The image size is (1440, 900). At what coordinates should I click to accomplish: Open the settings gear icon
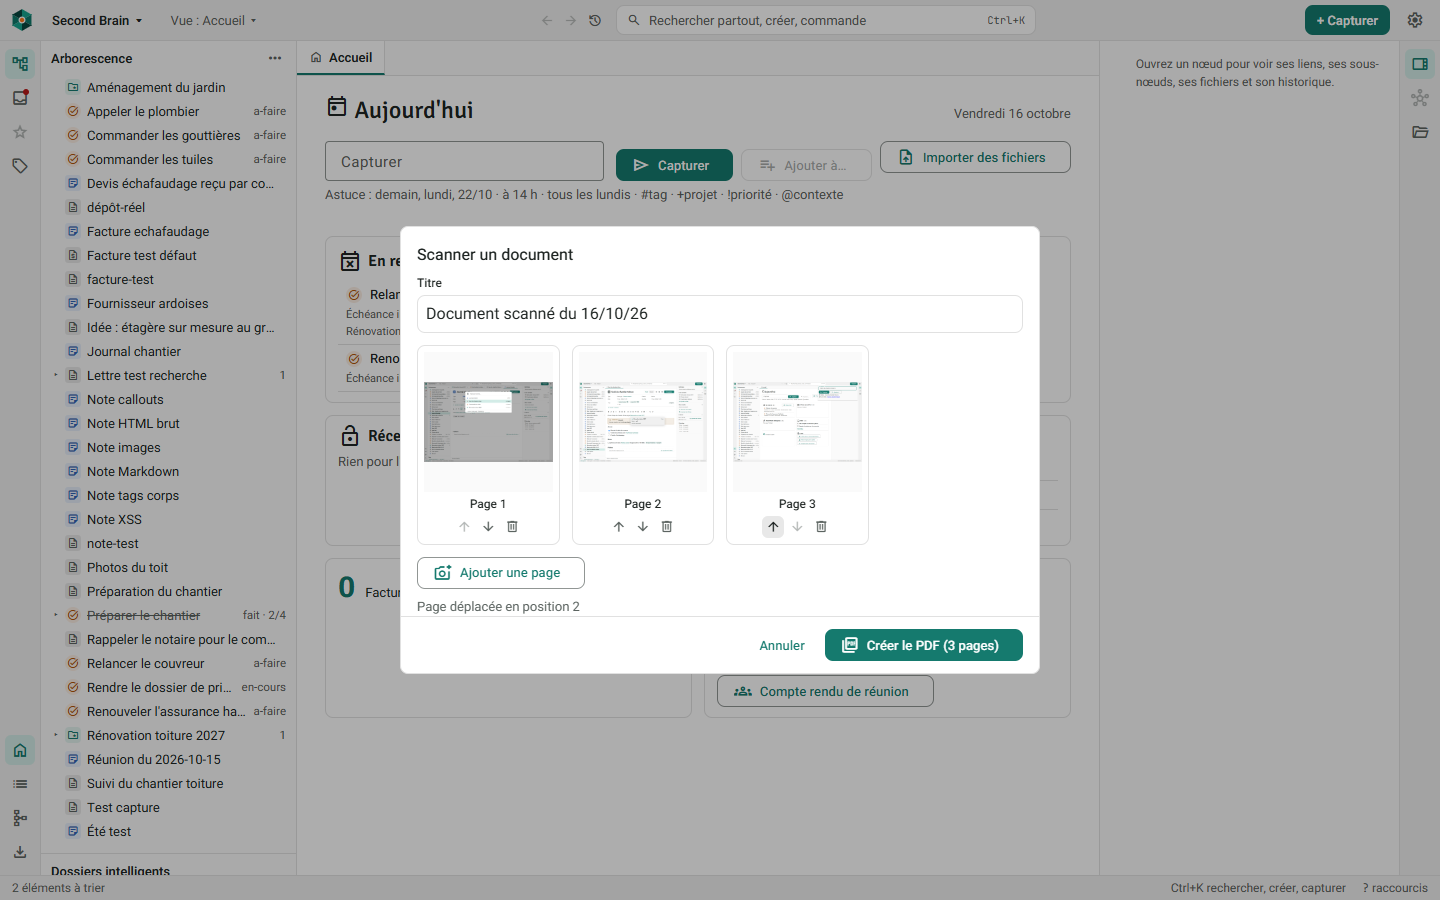pyautogui.click(x=1415, y=20)
